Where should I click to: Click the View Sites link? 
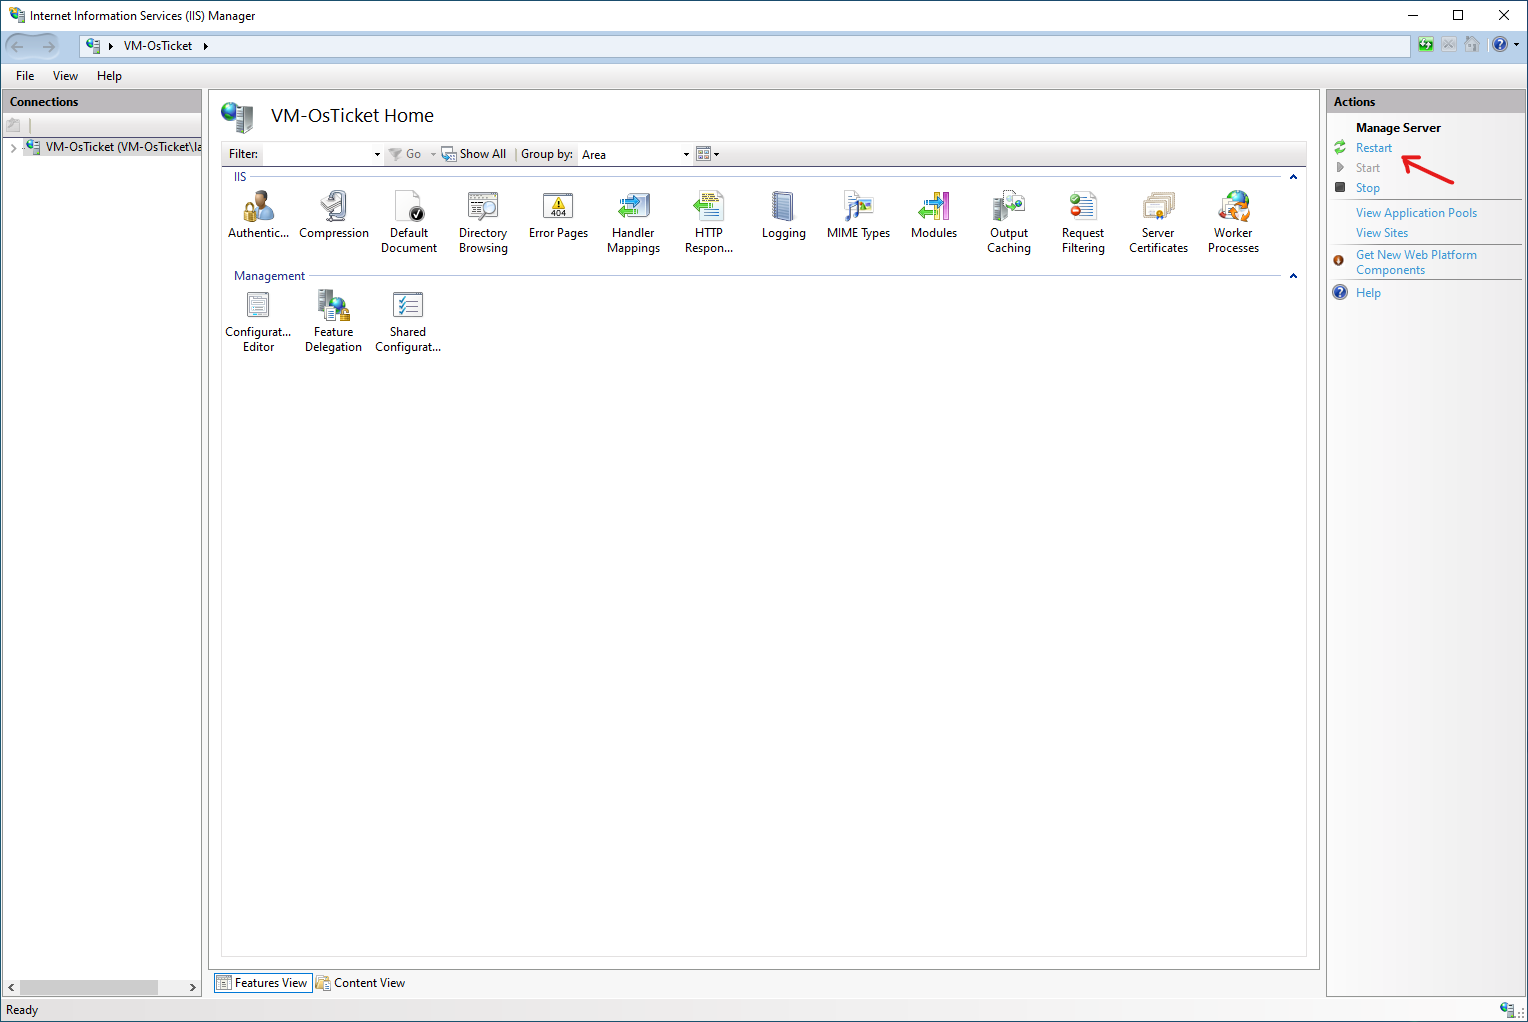pos(1381,233)
